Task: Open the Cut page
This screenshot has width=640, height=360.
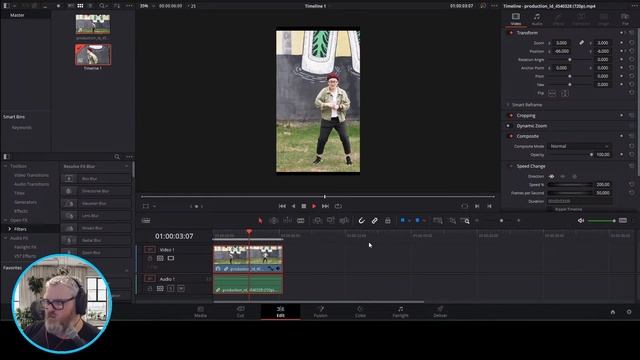Action: pyautogui.click(x=240, y=311)
